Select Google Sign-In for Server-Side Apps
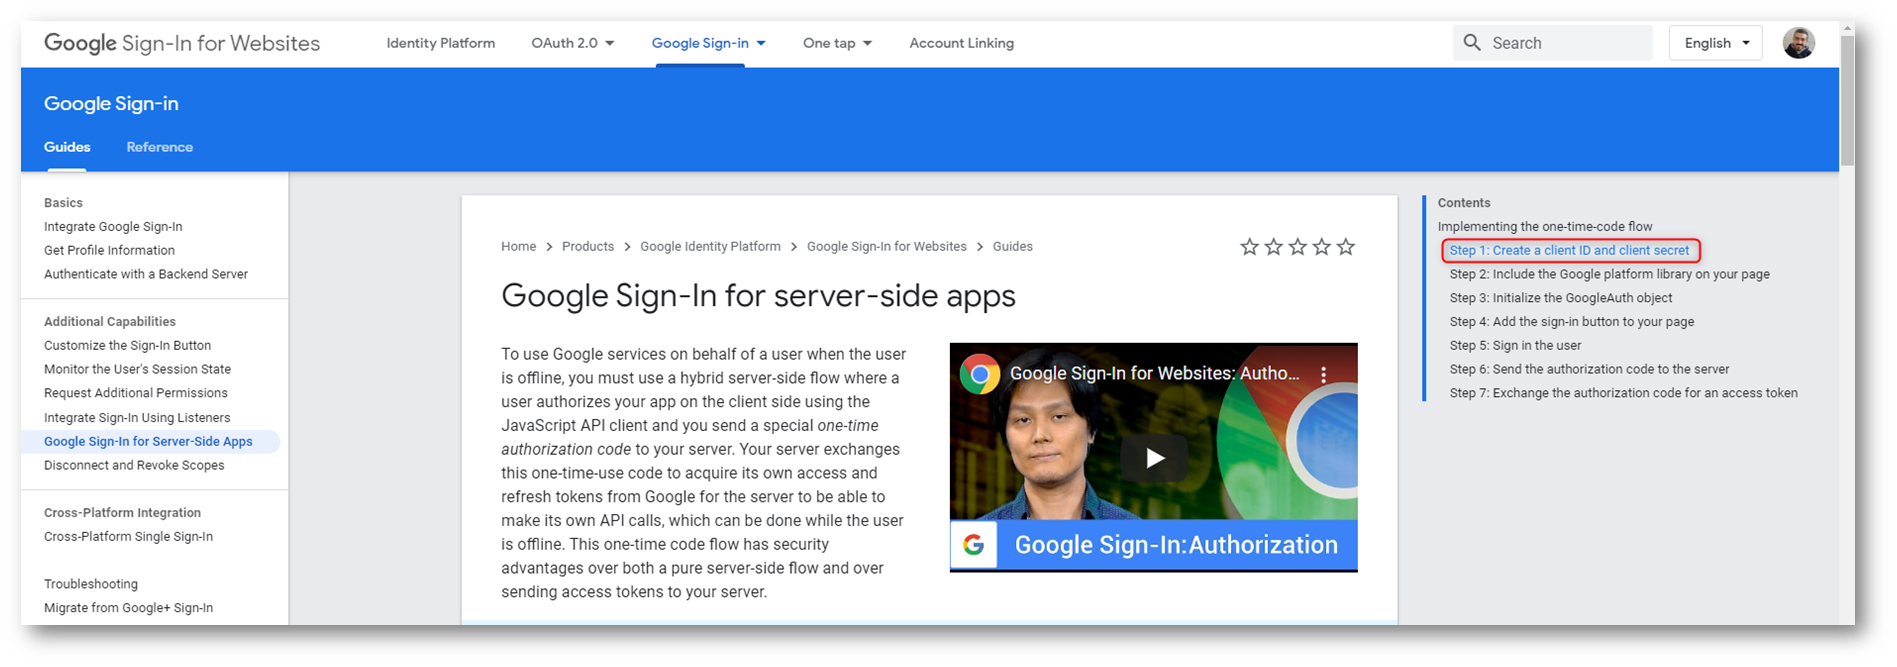Viewport: 1897px width, 667px height. 148,442
